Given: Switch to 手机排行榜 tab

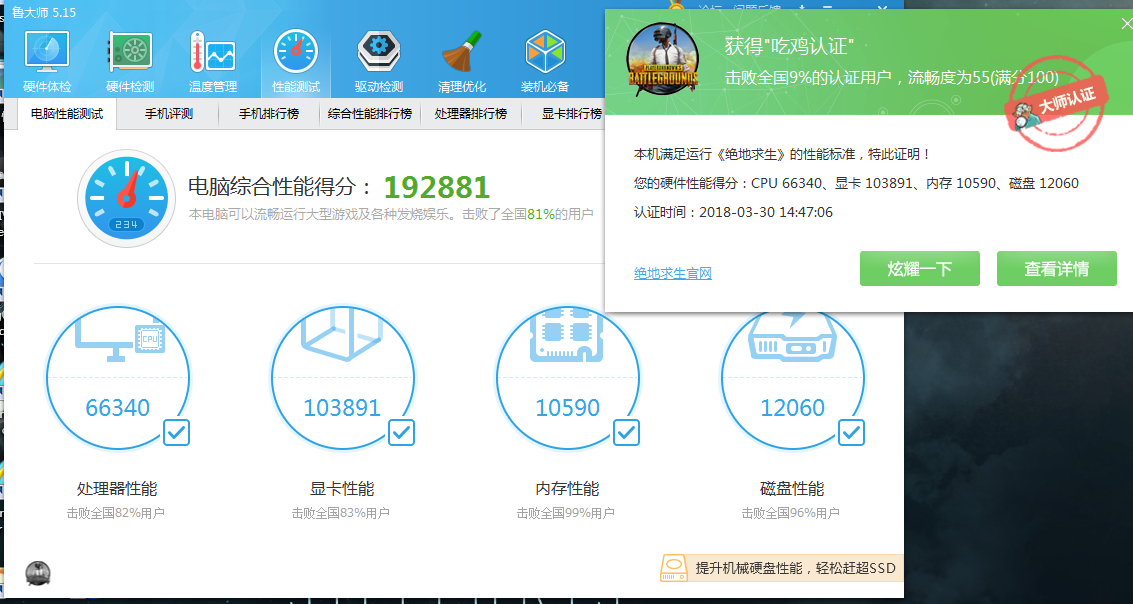Looking at the screenshot, I should (x=269, y=113).
